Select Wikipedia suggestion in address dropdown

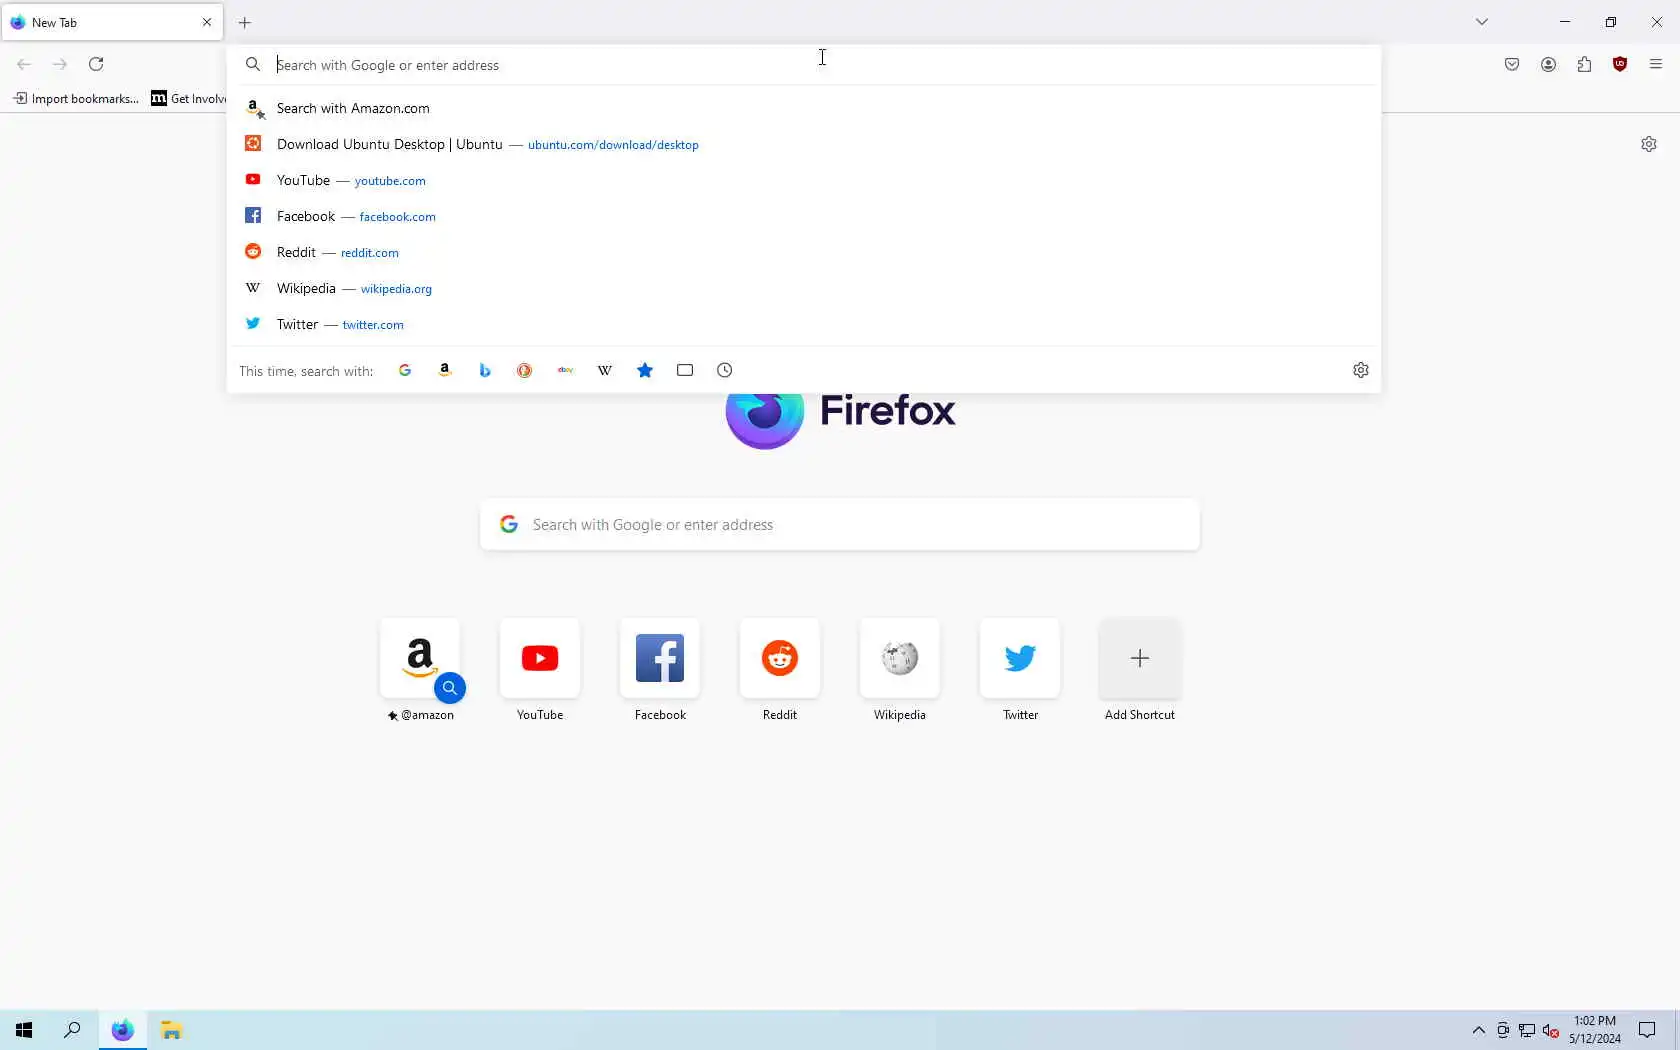[804, 288]
